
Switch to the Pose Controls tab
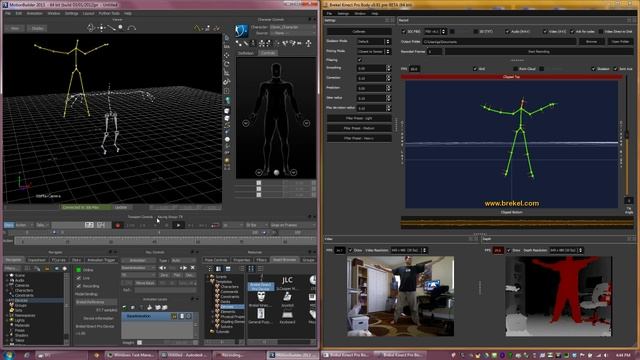tap(216, 260)
